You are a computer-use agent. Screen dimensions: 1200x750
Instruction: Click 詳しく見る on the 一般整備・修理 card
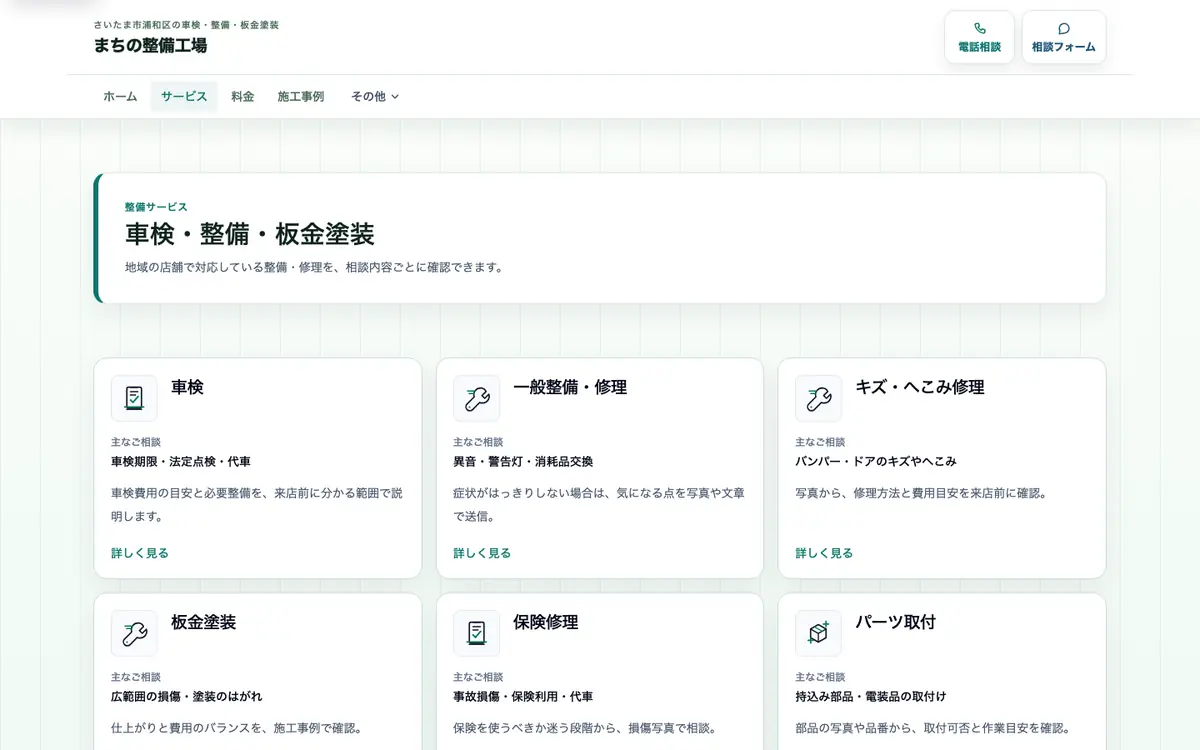(482, 553)
